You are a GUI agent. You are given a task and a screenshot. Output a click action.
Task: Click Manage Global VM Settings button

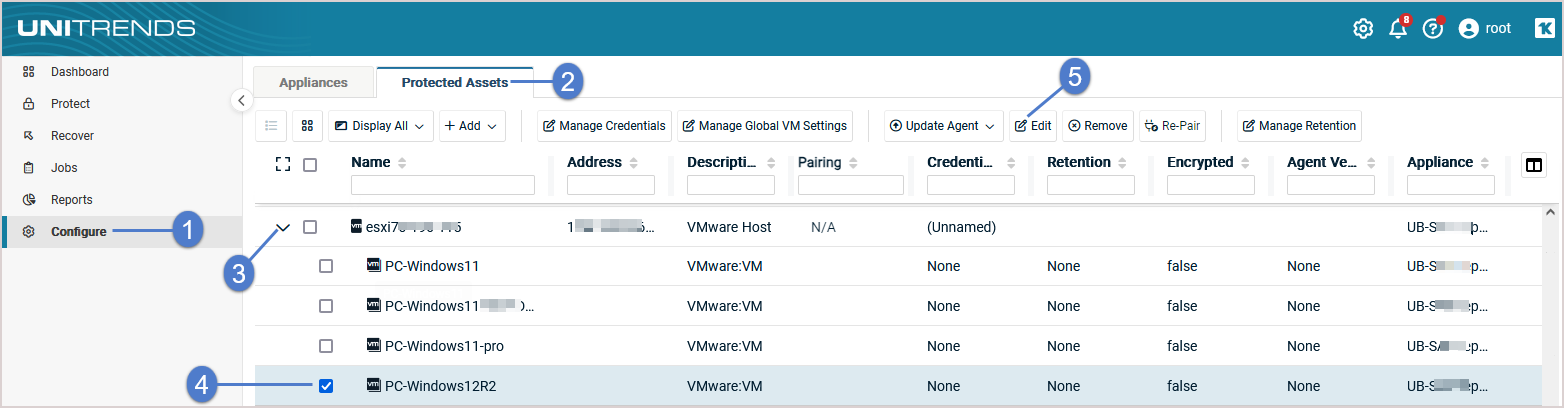point(765,126)
